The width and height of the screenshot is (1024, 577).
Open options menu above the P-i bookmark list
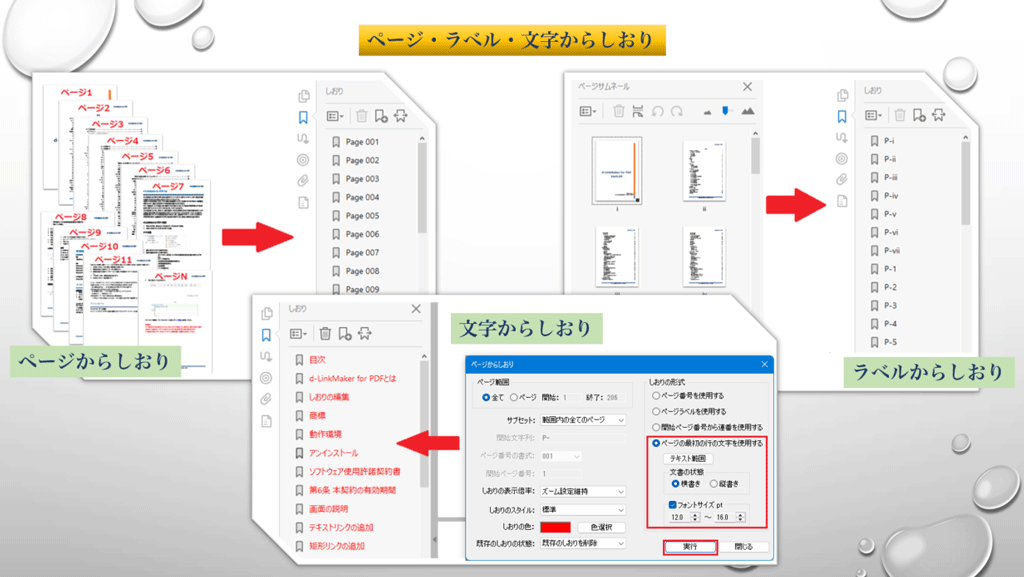point(876,116)
